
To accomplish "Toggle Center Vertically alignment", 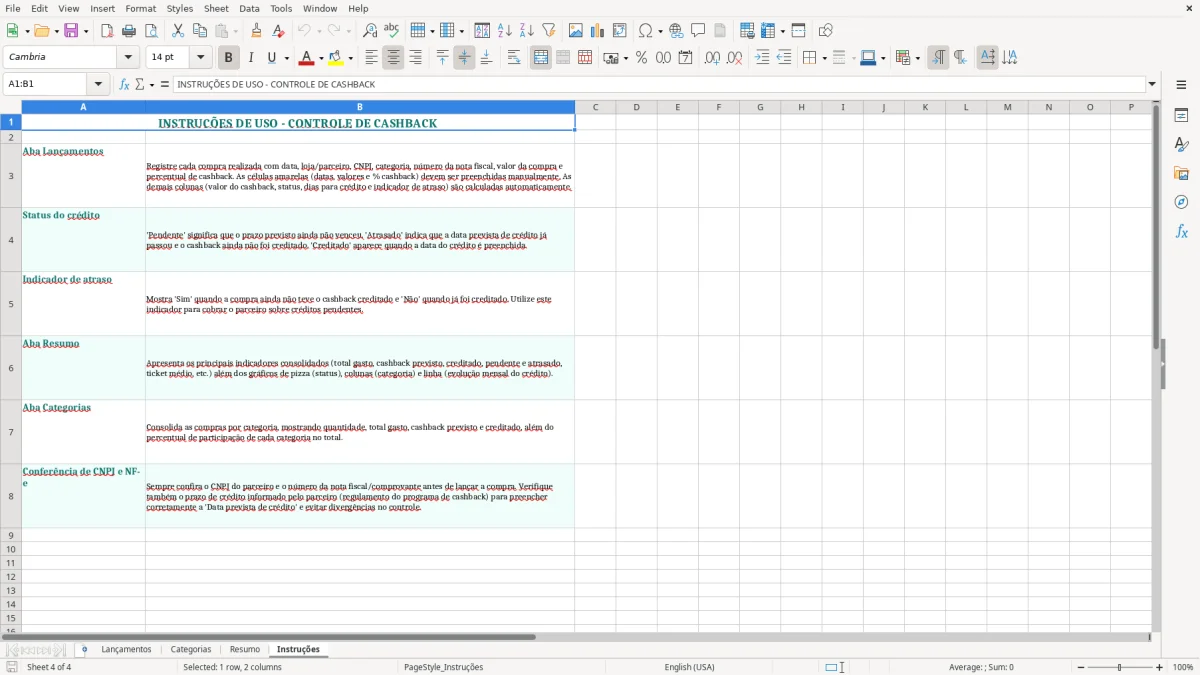I will (464, 58).
